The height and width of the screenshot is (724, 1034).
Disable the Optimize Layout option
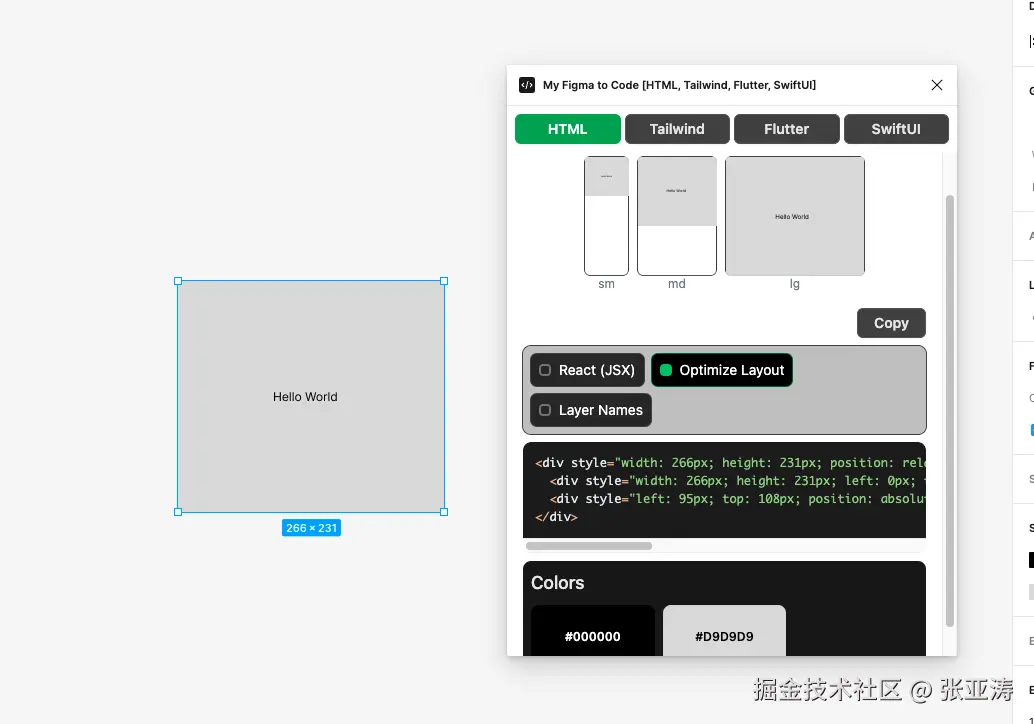click(722, 370)
